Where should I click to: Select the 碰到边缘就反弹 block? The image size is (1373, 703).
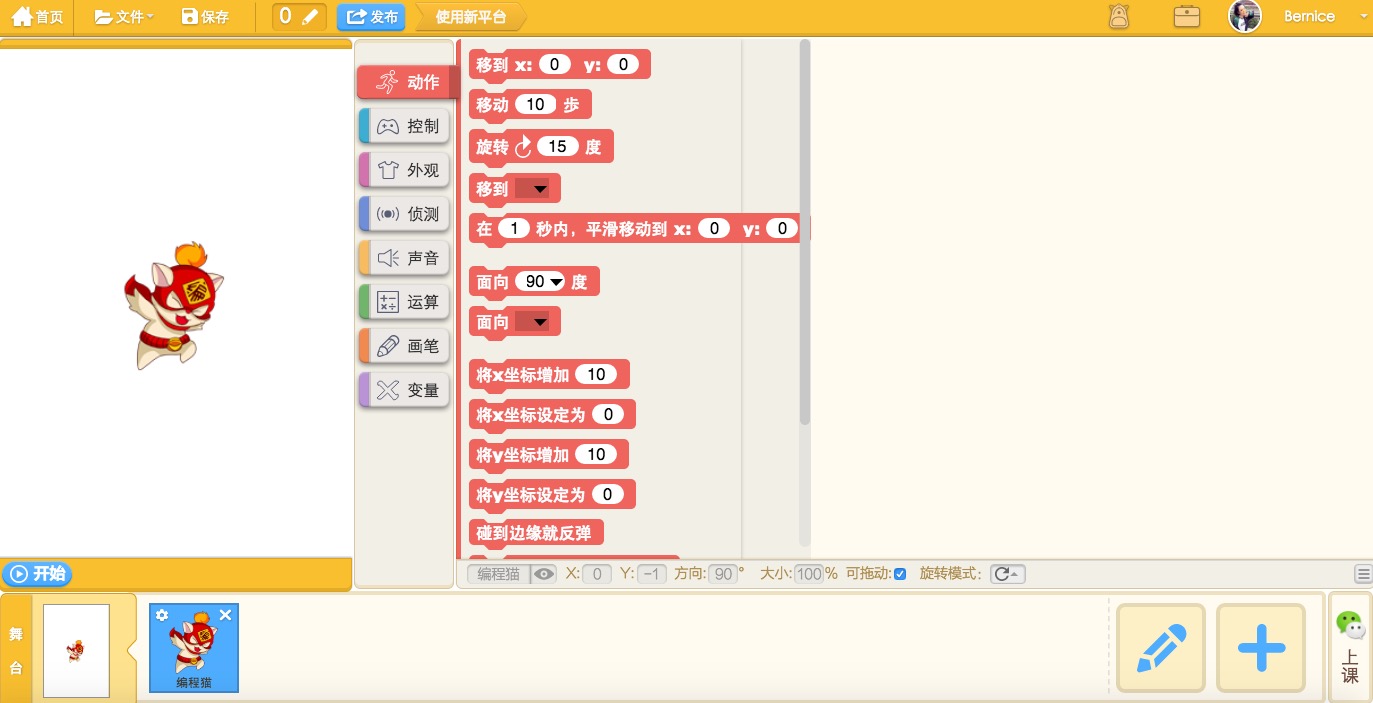tap(536, 533)
